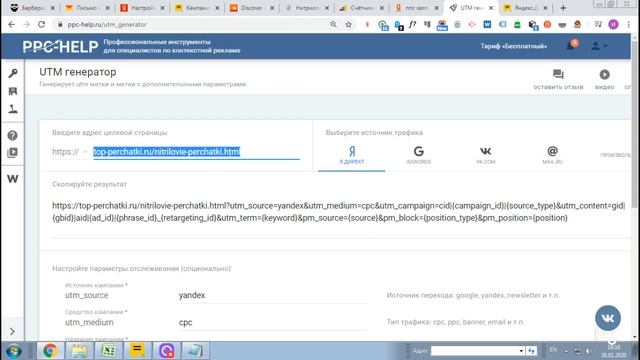Bookmark this page with the star icon
The image size is (640, 360).
click(348, 24)
